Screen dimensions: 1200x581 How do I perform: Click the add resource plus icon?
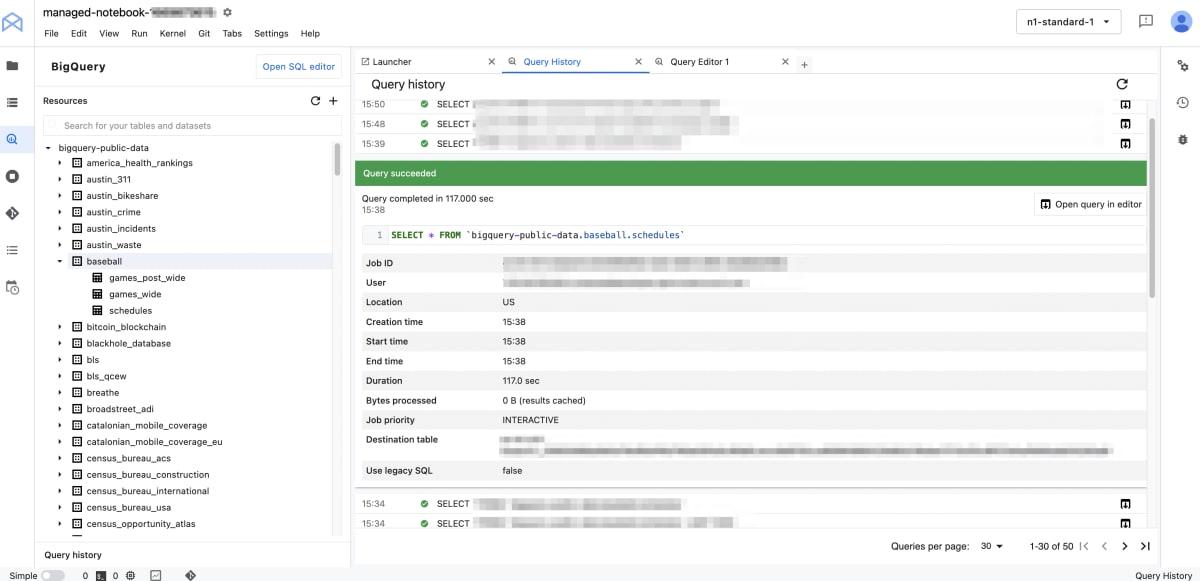click(x=334, y=101)
